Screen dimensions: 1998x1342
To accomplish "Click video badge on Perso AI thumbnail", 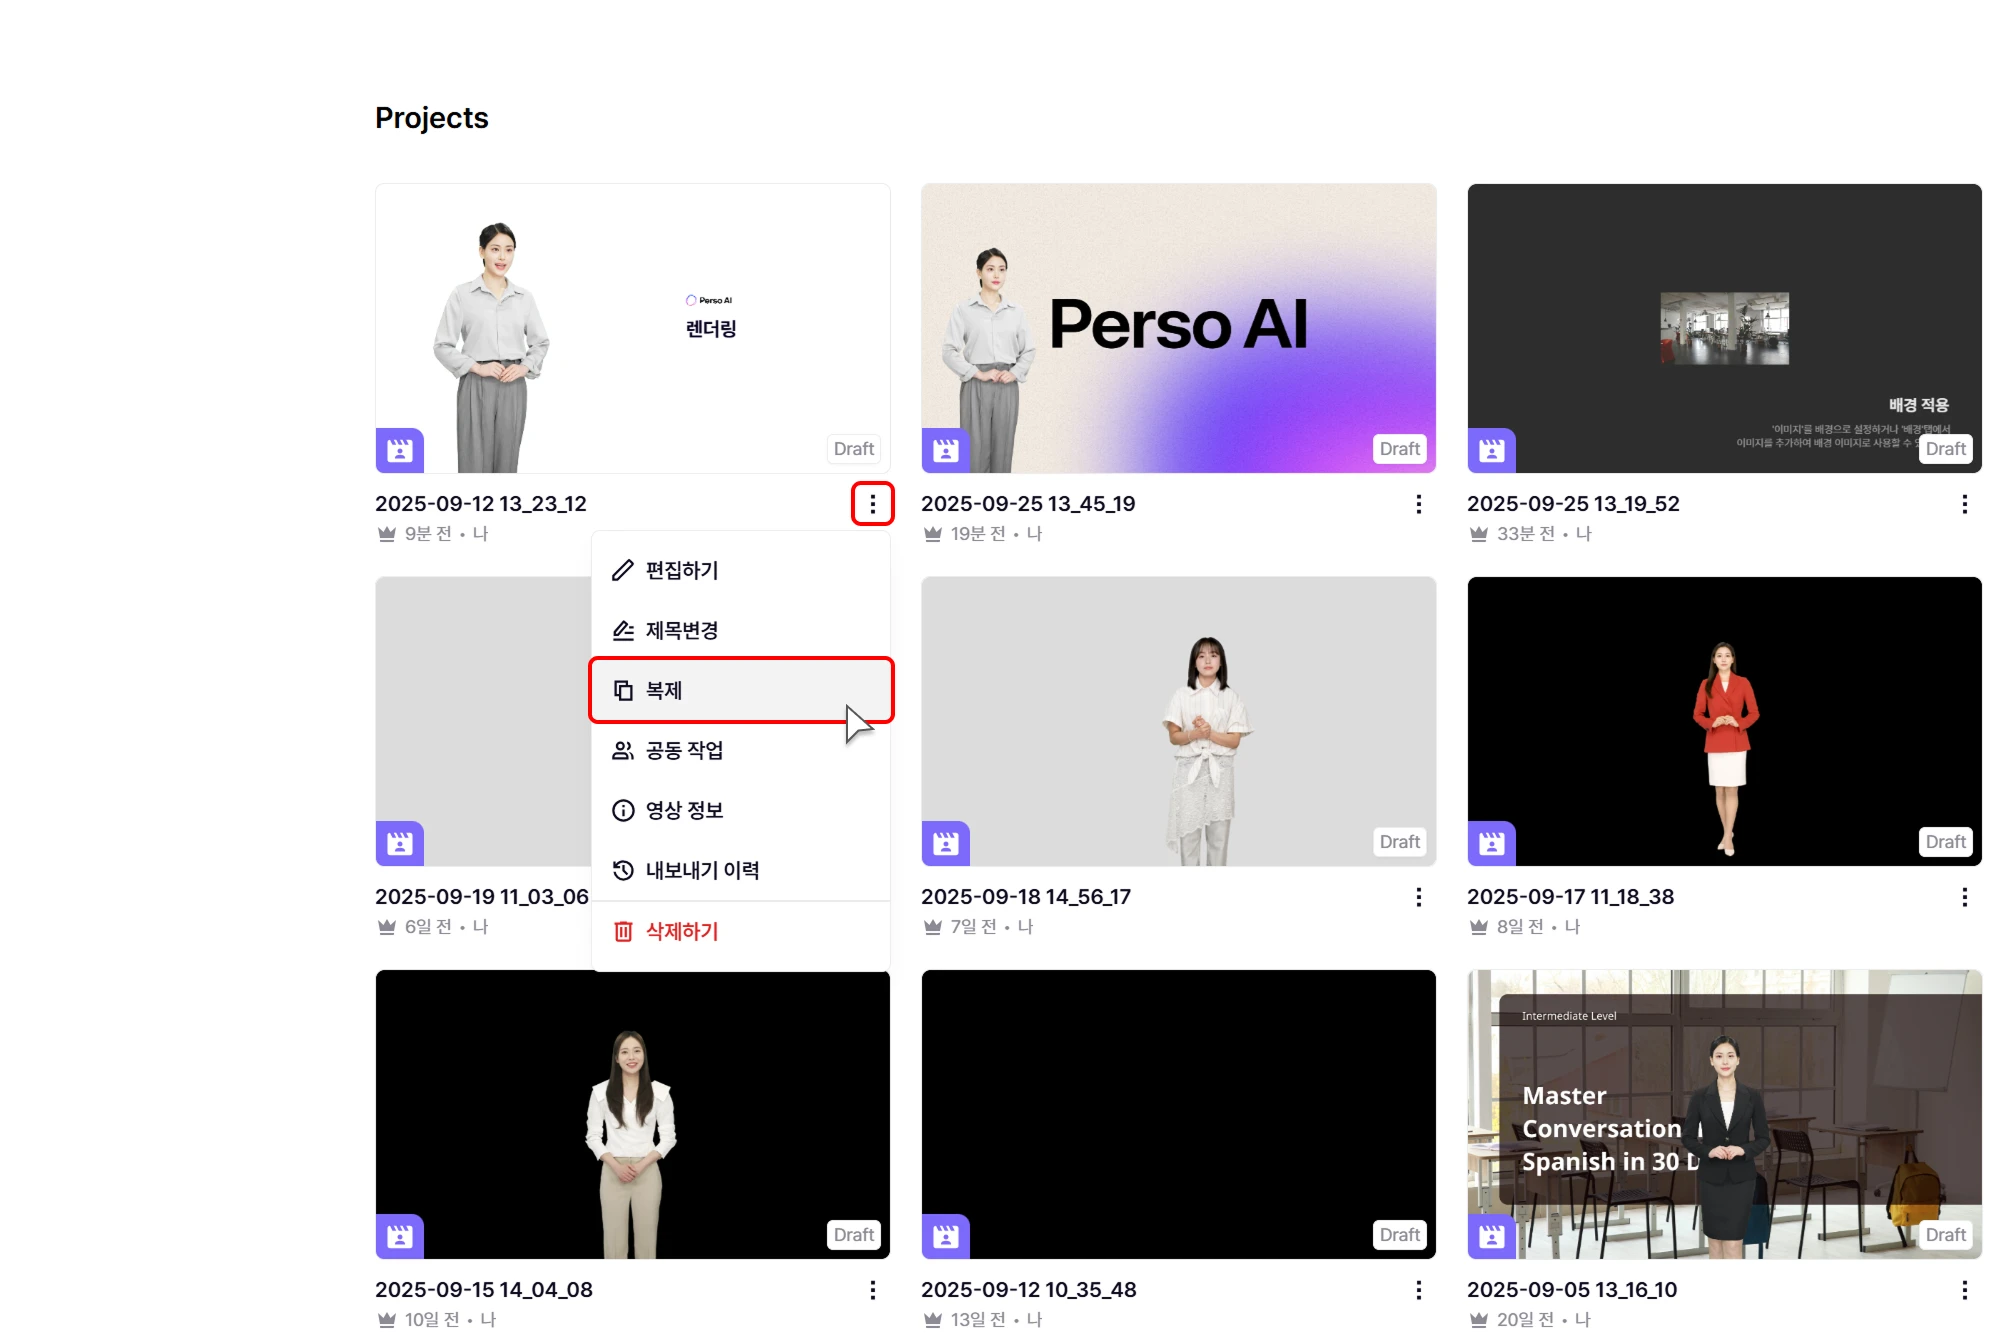I will [x=945, y=451].
